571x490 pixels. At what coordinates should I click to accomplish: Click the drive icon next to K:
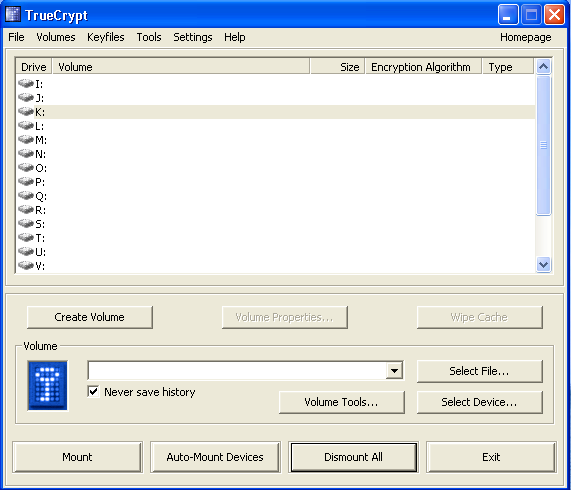[26, 111]
